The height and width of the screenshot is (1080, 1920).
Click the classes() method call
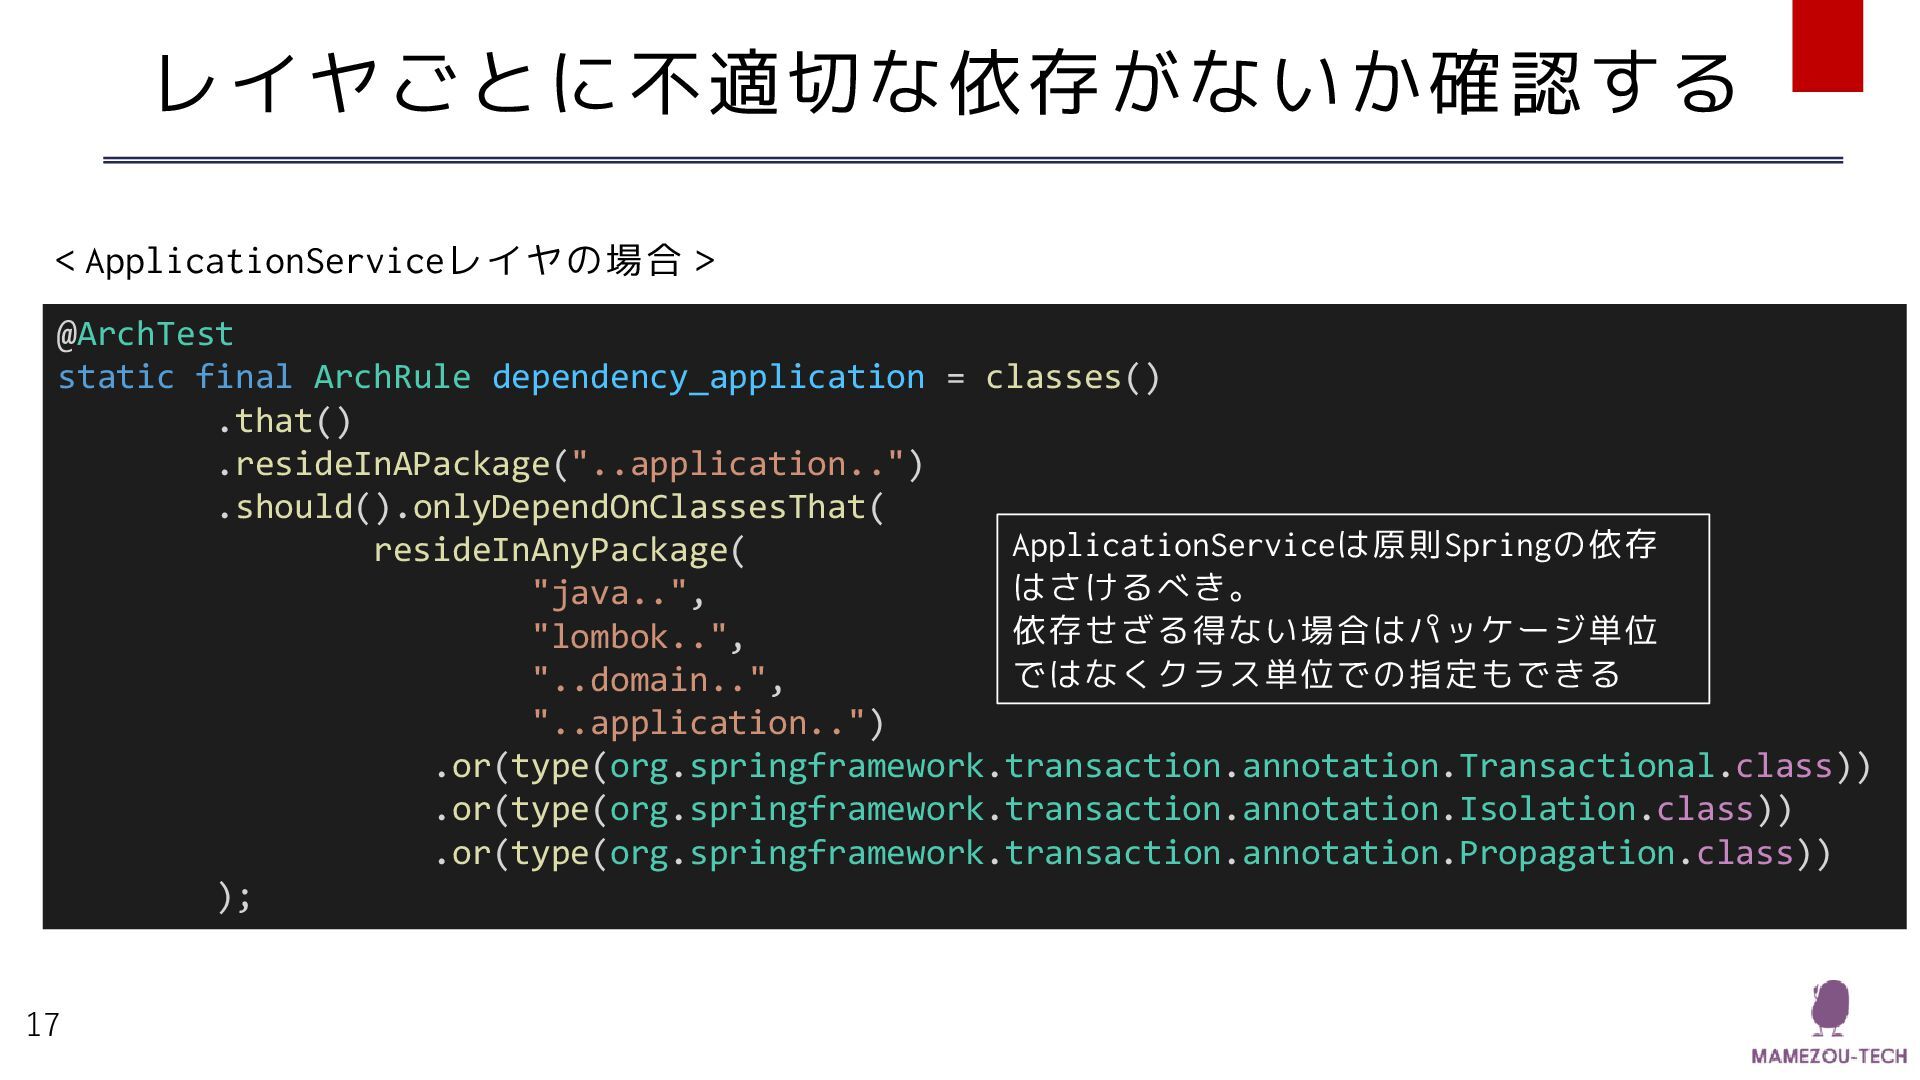[1072, 377]
